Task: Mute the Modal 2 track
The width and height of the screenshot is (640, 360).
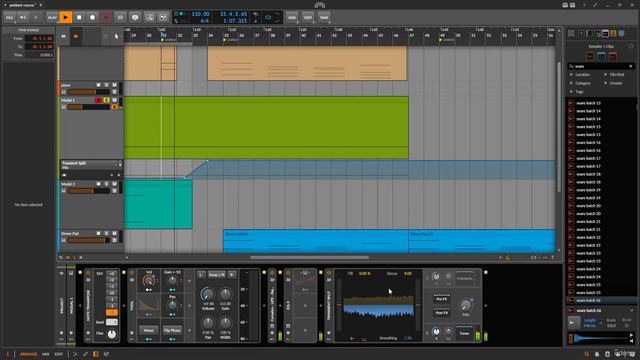Action: tap(114, 184)
